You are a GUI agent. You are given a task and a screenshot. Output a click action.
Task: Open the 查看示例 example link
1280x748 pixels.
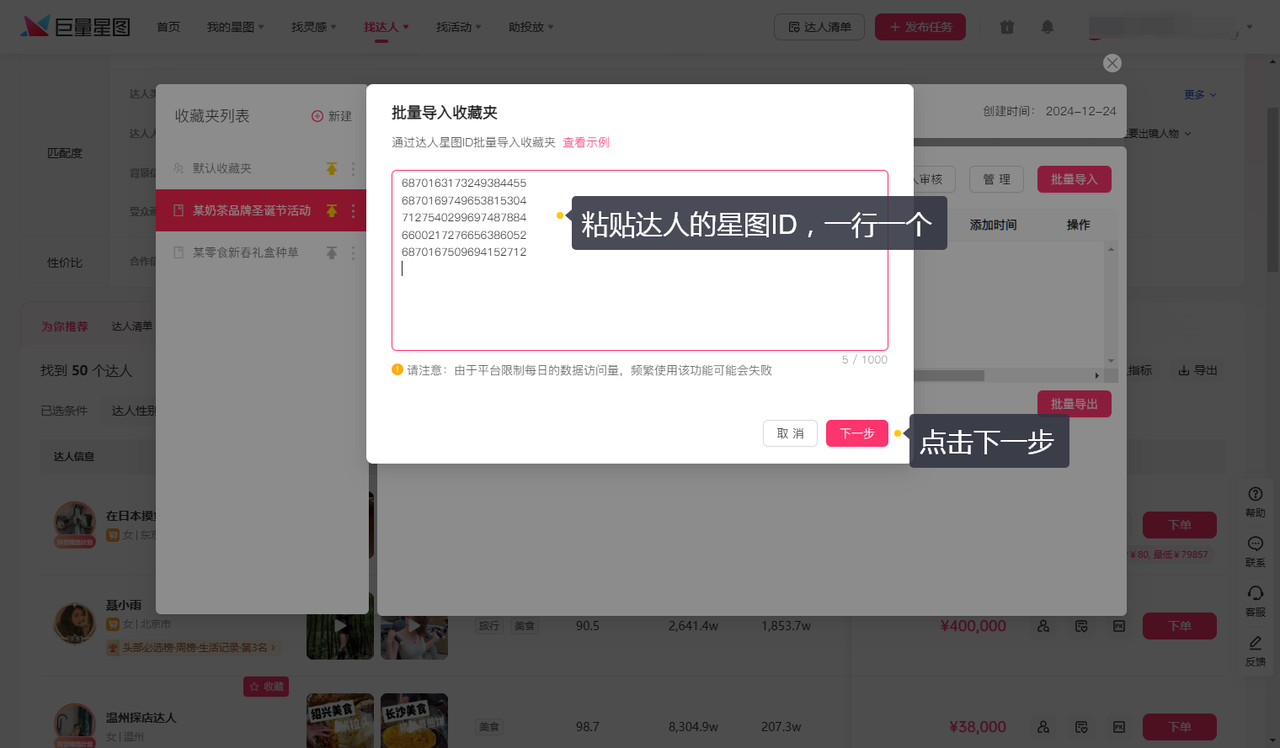[585, 142]
